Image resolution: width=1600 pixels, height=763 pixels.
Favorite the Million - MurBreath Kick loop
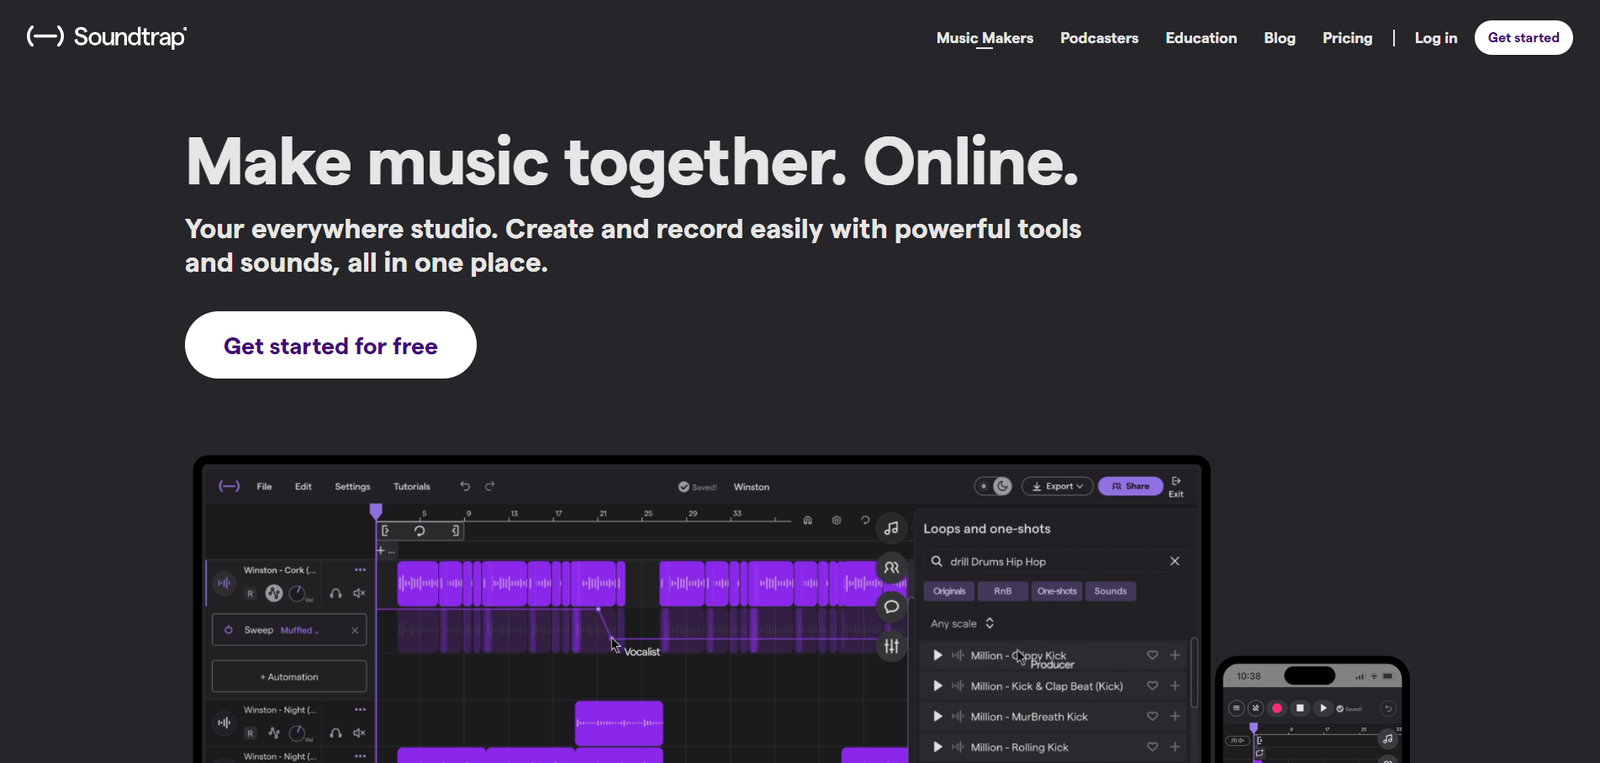[x=1152, y=717]
